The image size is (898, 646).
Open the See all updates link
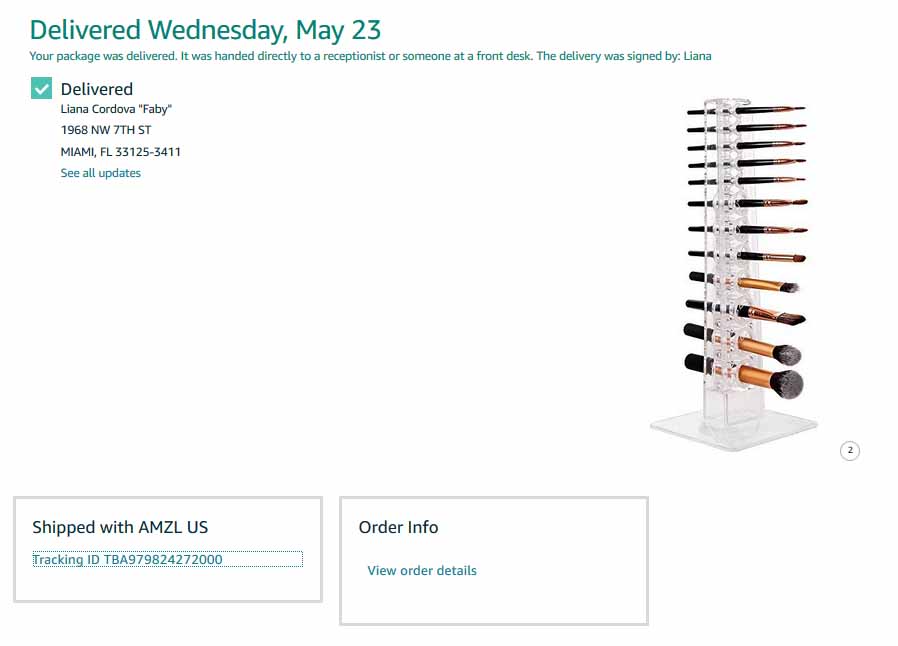coord(101,173)
